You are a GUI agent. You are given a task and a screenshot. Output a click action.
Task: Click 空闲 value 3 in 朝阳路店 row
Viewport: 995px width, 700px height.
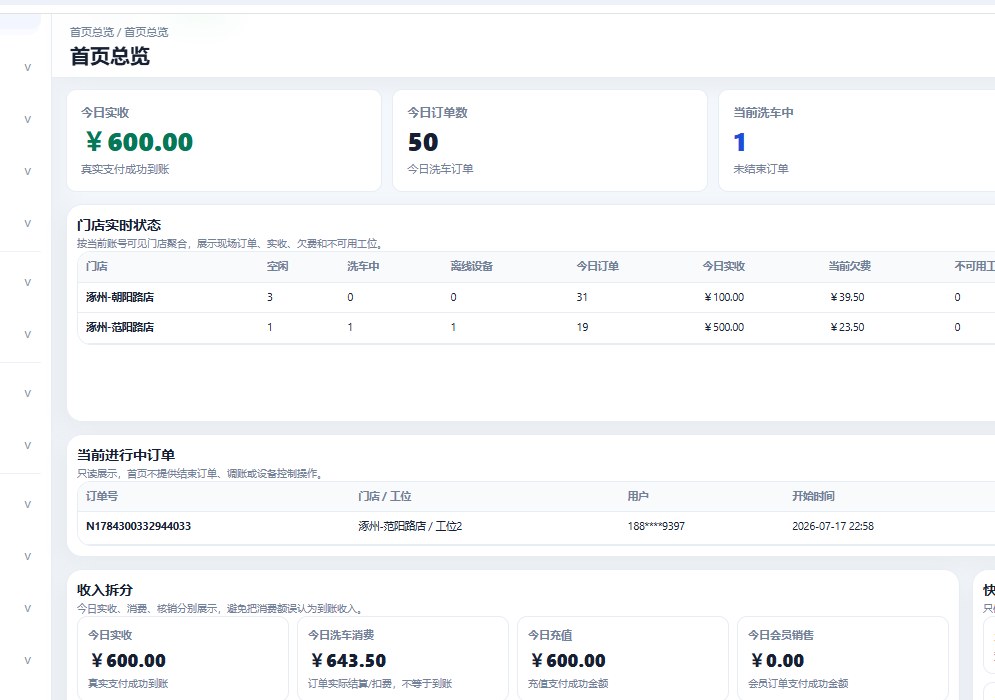(x=270, y=297)
